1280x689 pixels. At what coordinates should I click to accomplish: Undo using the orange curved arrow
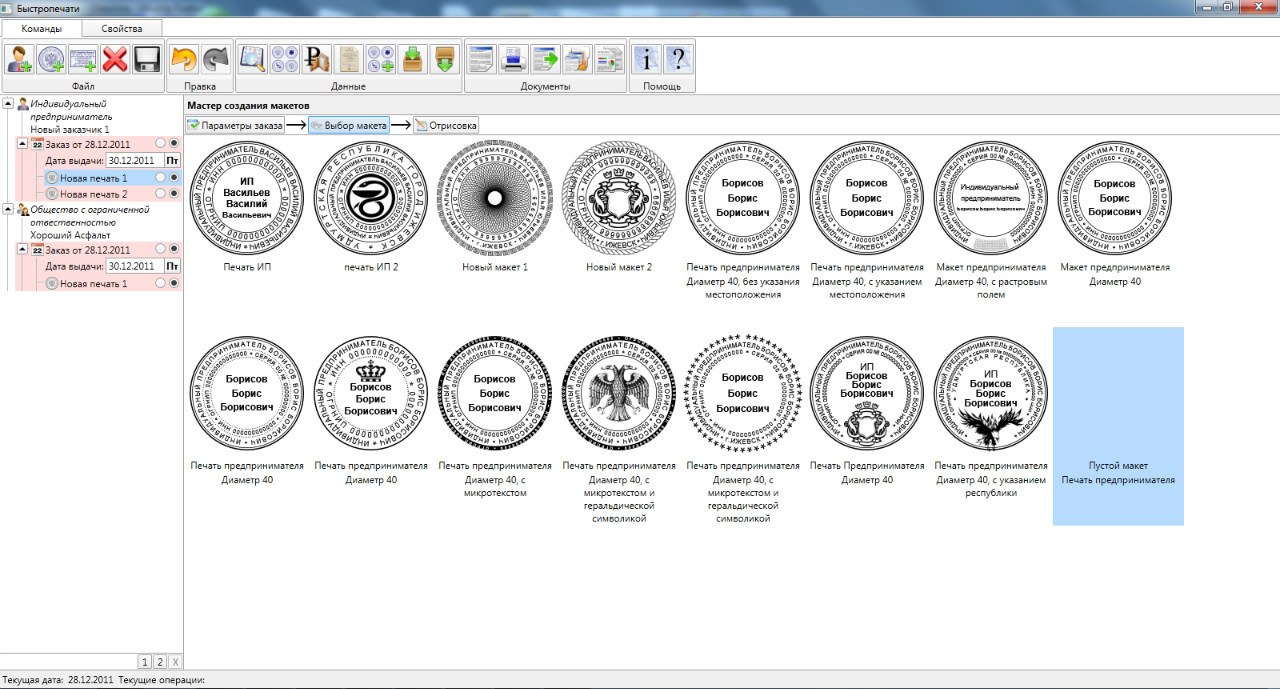tap(184, 59)
